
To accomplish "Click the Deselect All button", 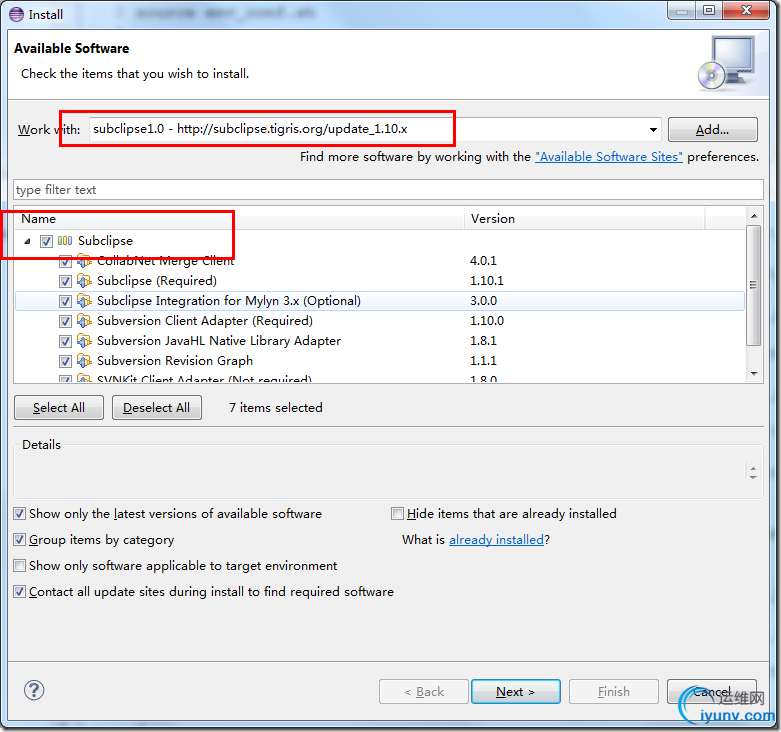I will (156, 408).
